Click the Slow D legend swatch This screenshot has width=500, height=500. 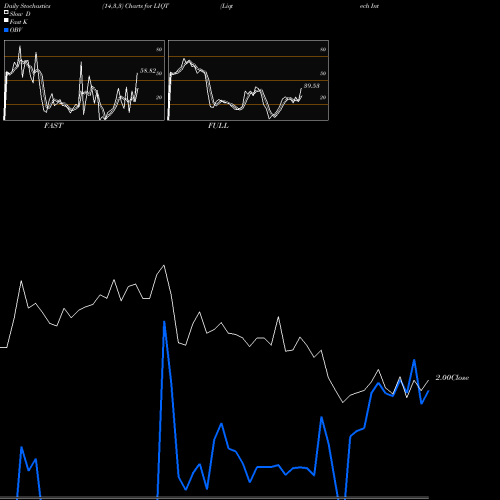6,12
